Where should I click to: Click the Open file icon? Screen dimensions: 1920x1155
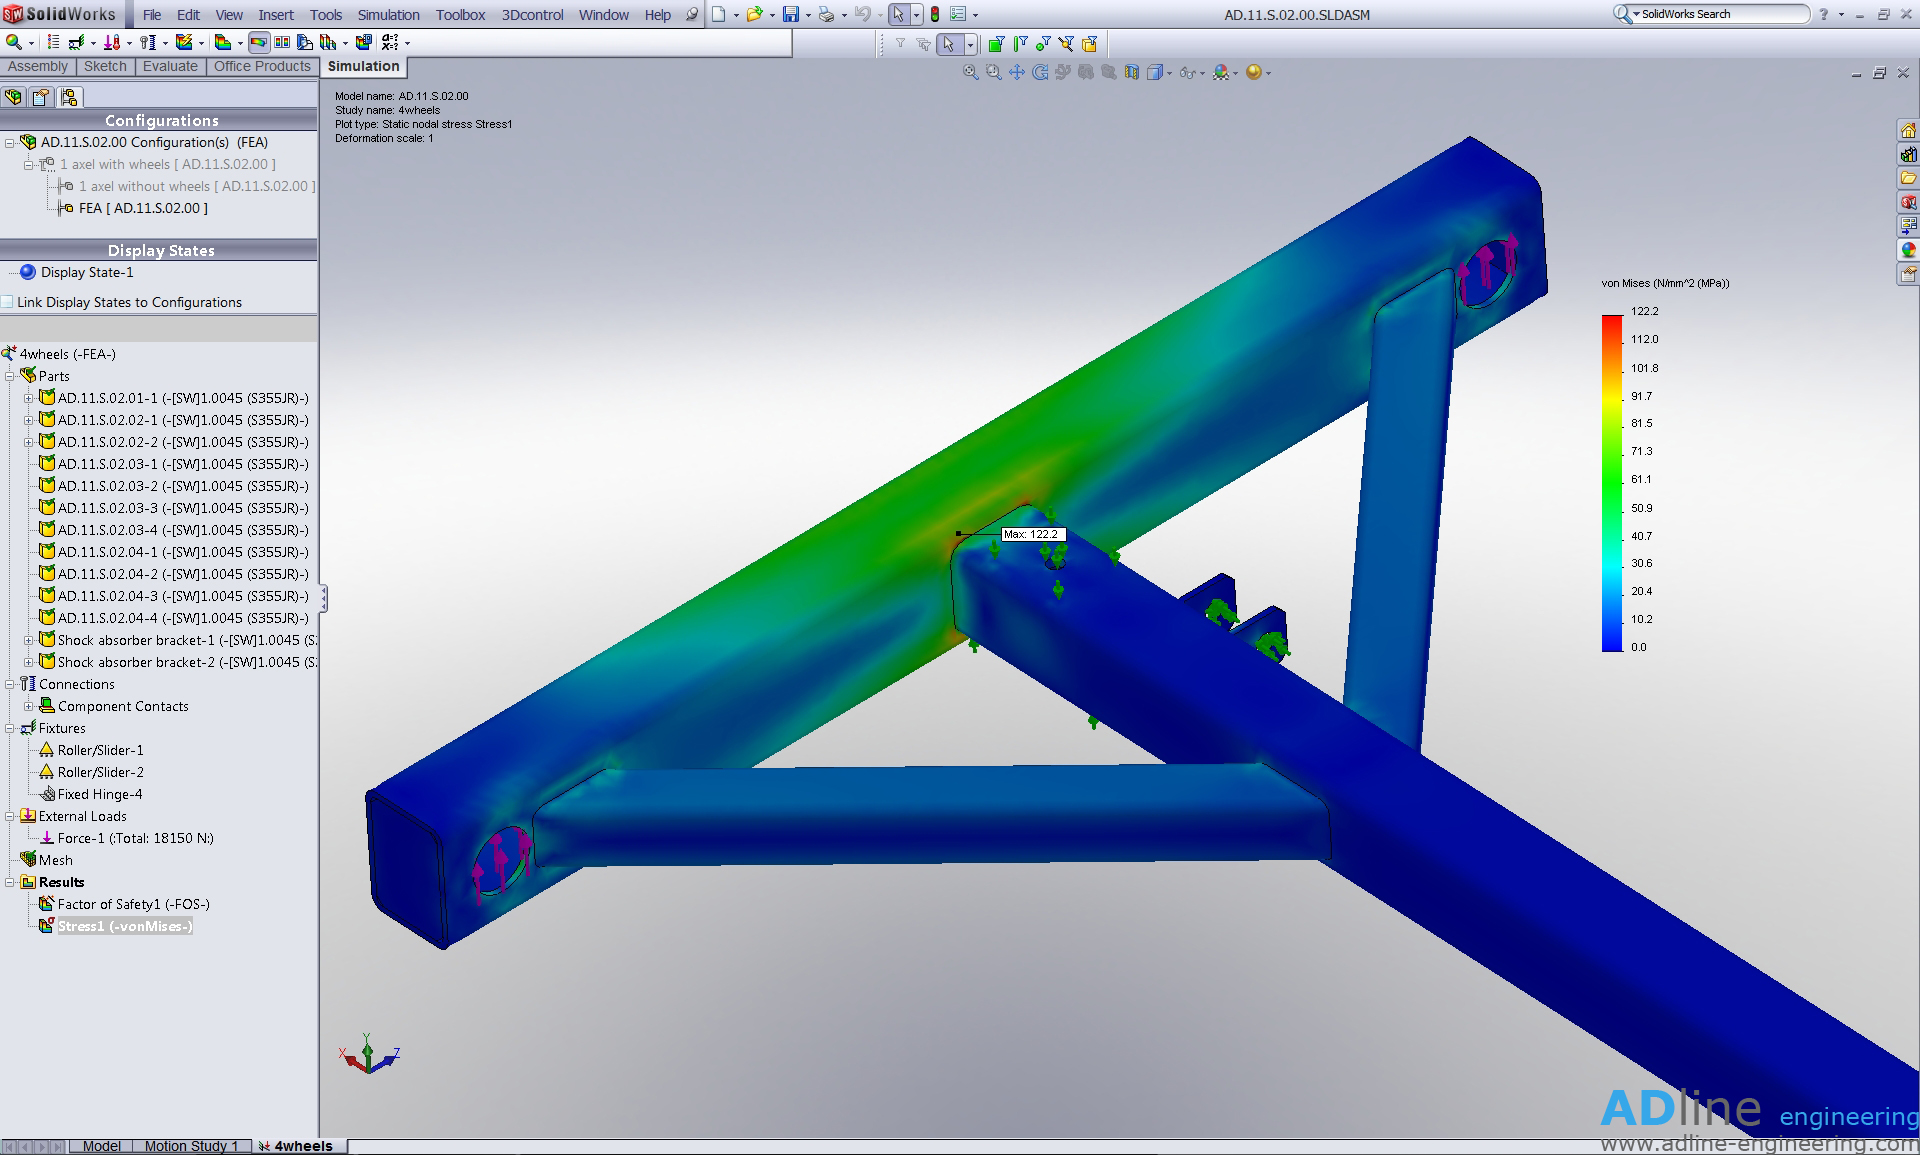pos(754,14)
